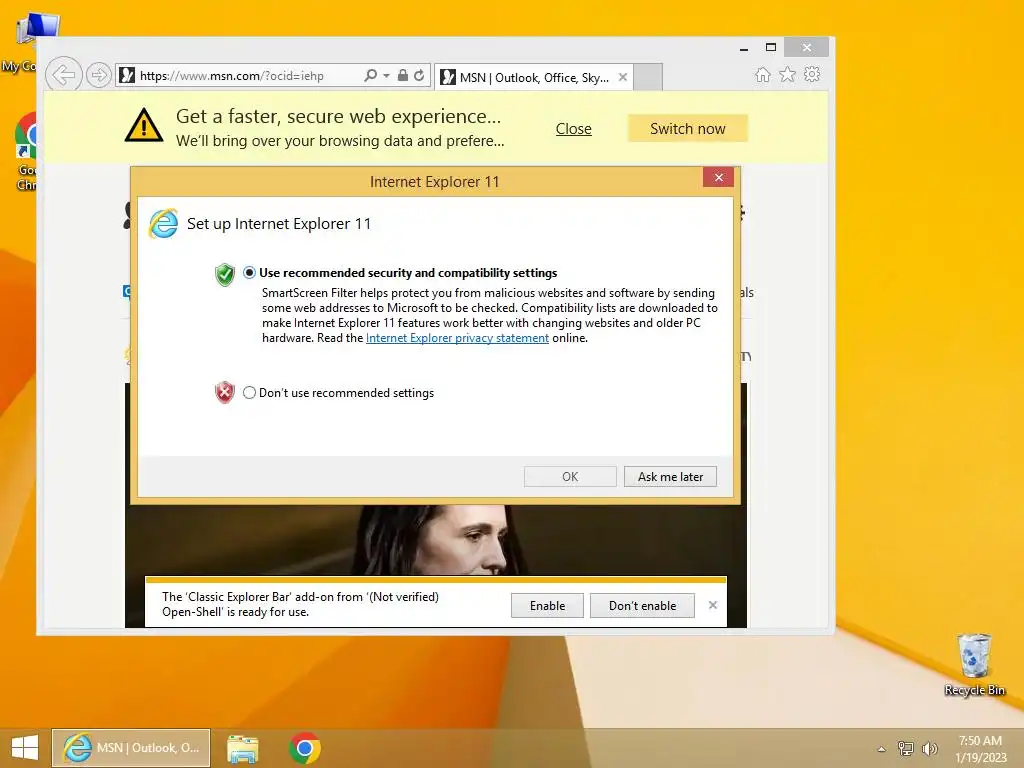1024x768 pixels.
Task: Enable the Classic Explorer Bar add-on
Action: (x=547, y=605)
